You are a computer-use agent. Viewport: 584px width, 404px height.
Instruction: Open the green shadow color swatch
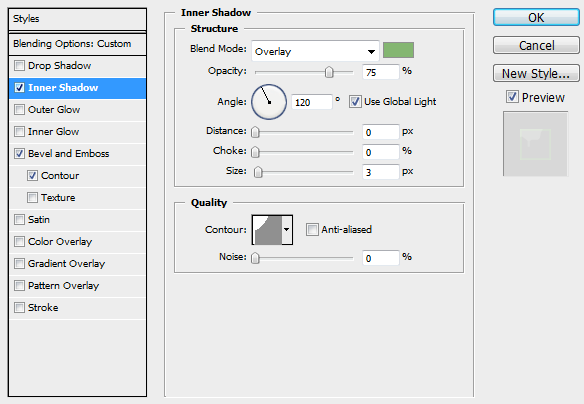point(398,50)
